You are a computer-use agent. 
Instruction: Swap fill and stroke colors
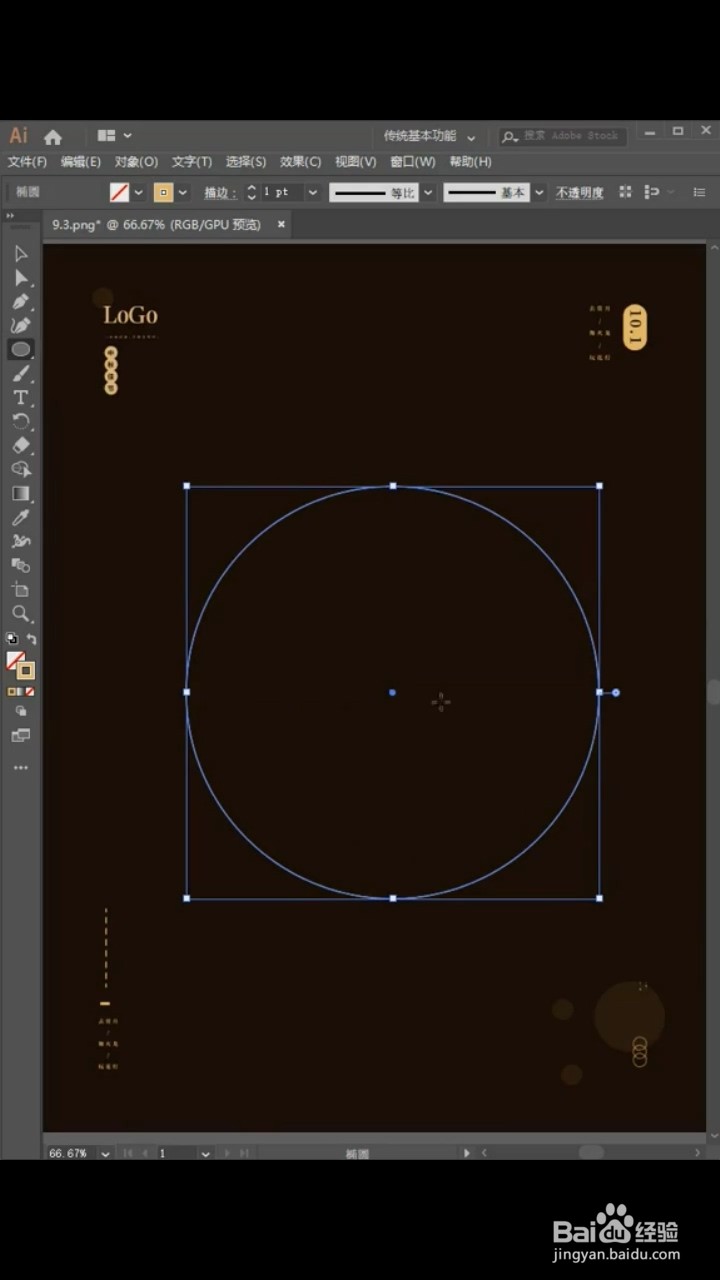pos(31,638)
